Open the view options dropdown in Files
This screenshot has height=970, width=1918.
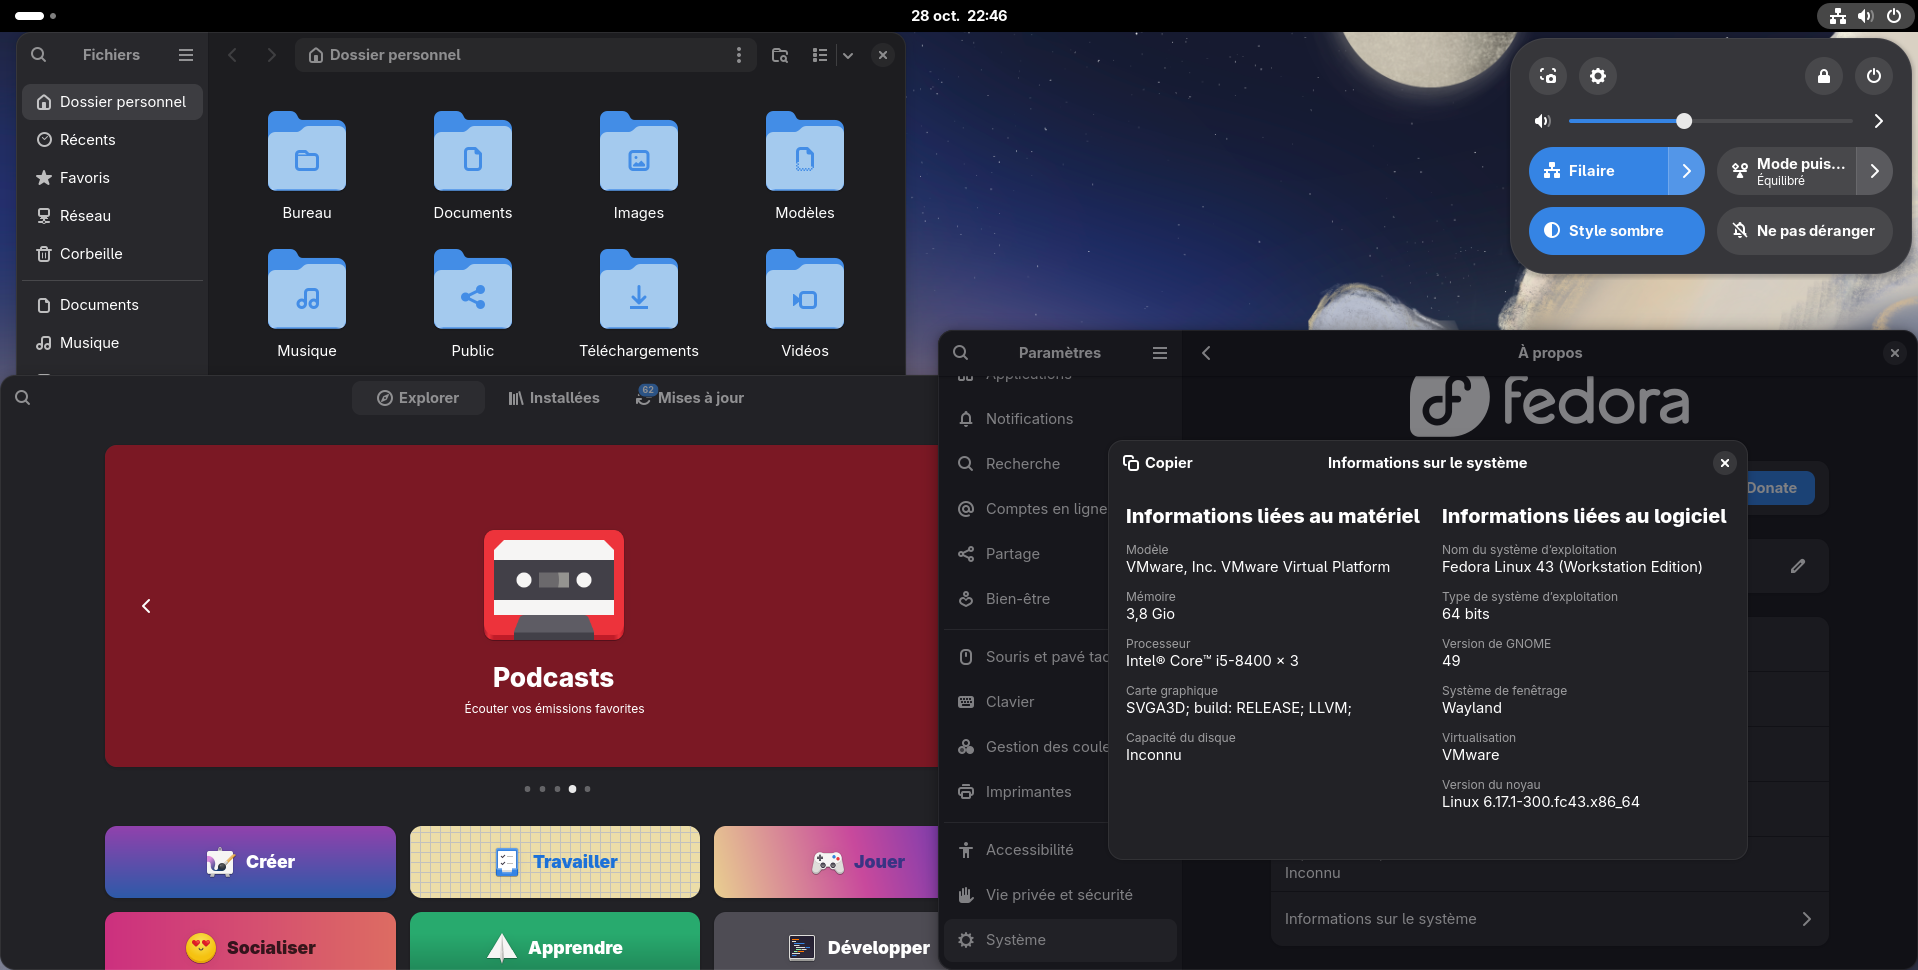tap(848, 55)
